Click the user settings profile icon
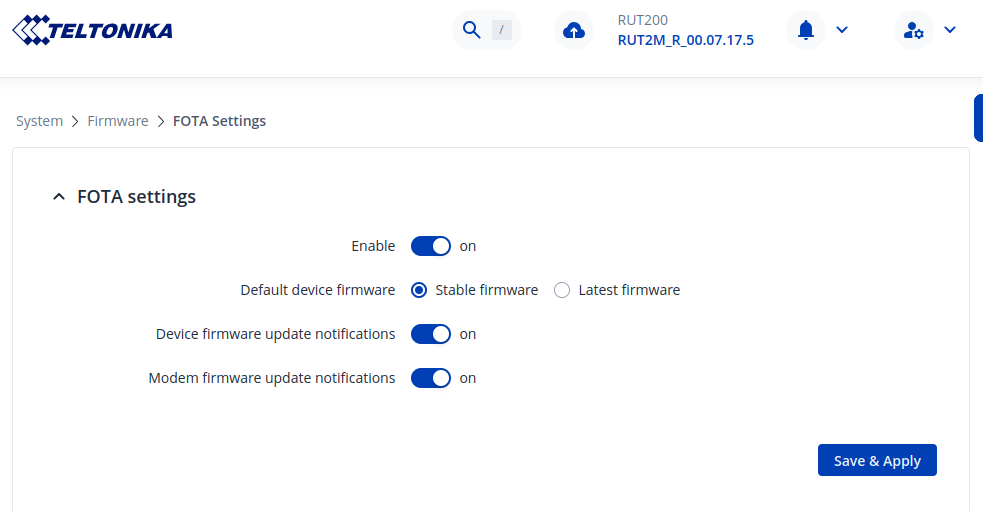This screenshot has width=983, height=511. pyautogui.click(x=913, y=30)
